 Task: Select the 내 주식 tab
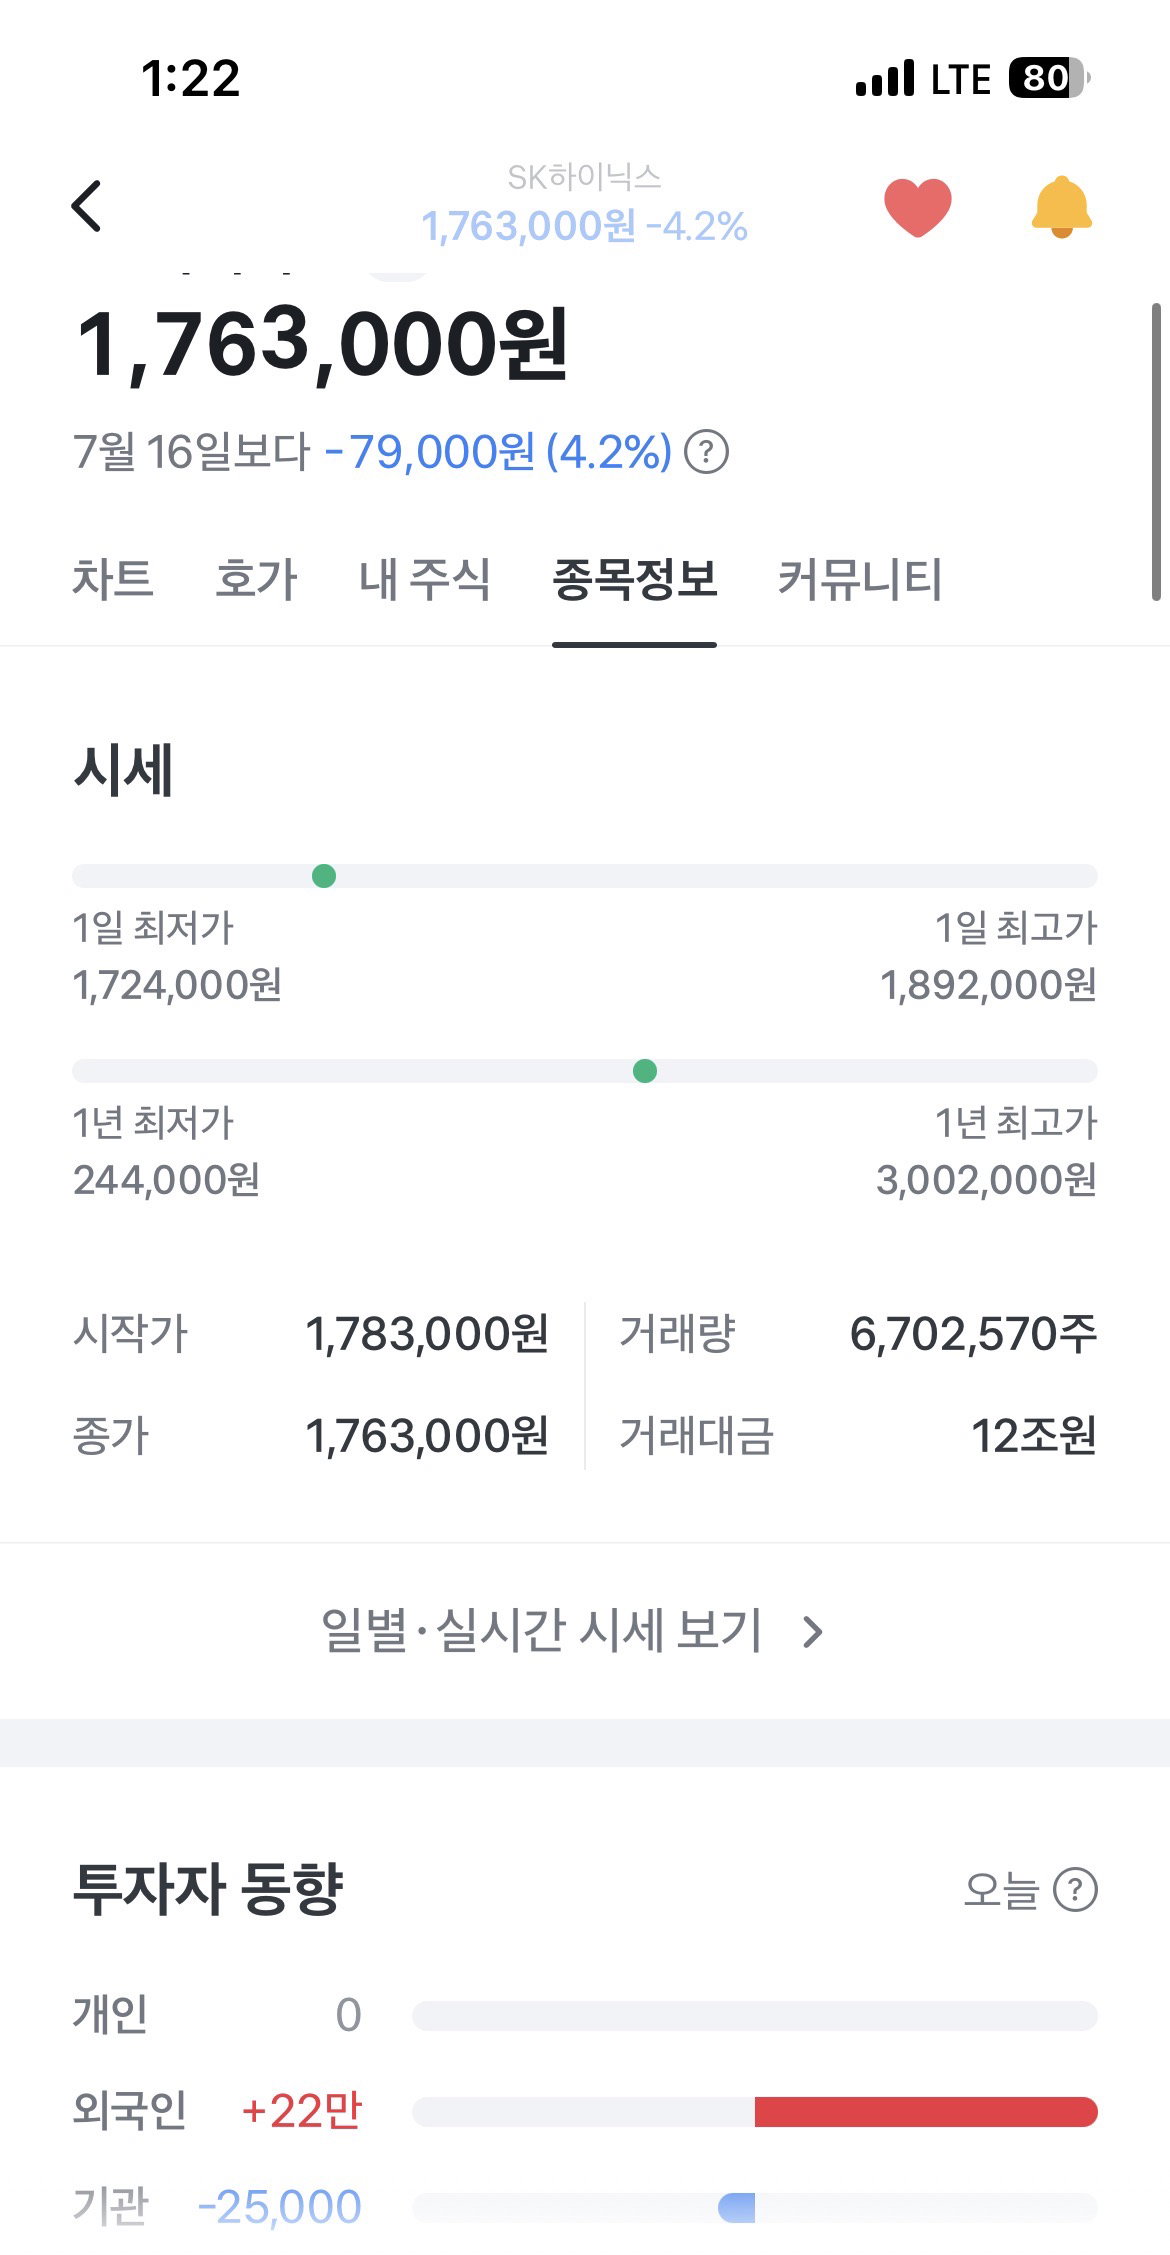click(425, 579)
